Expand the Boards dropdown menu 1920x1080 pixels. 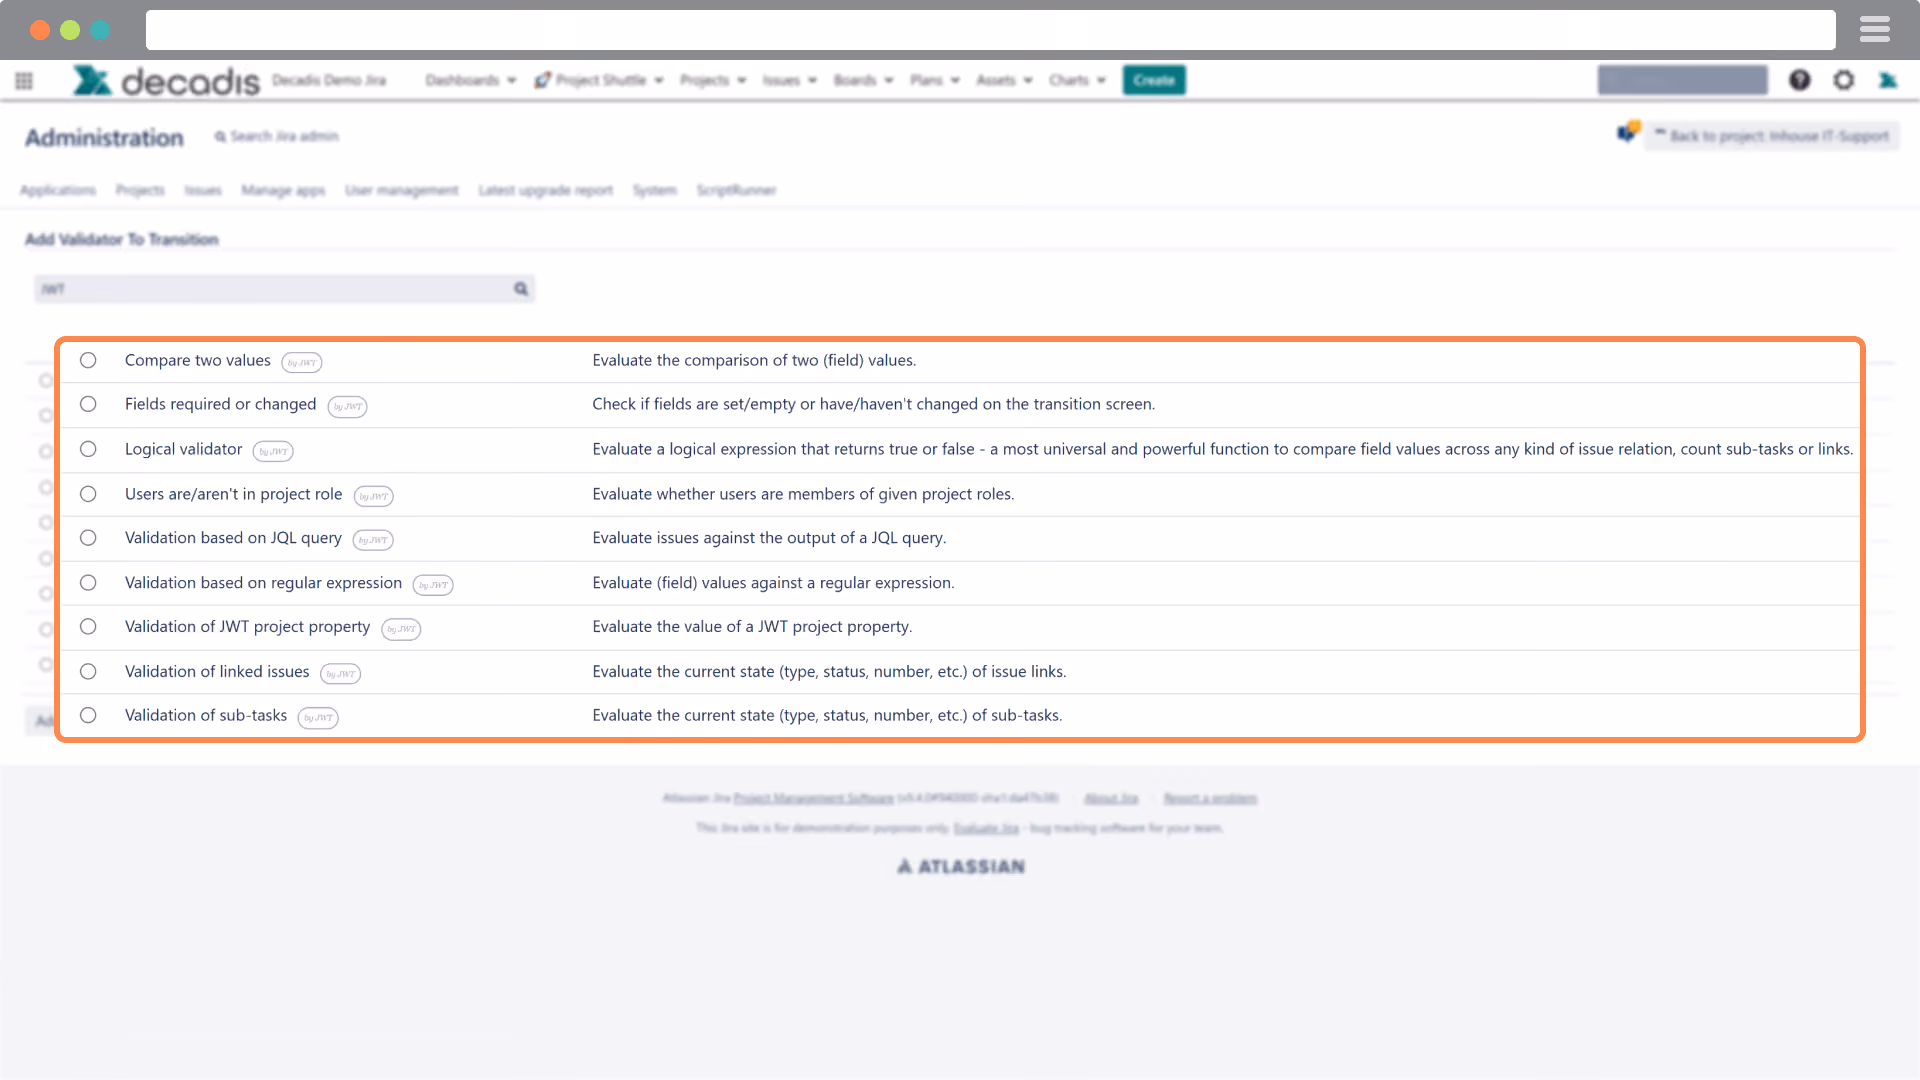coord(863,80)
